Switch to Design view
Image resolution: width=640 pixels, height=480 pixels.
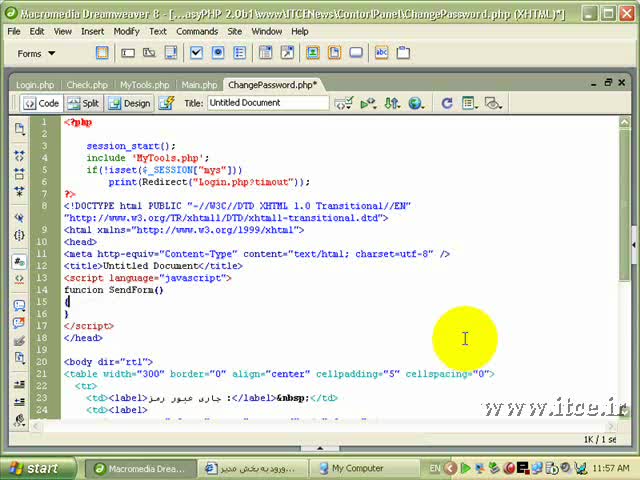point(130,103)
